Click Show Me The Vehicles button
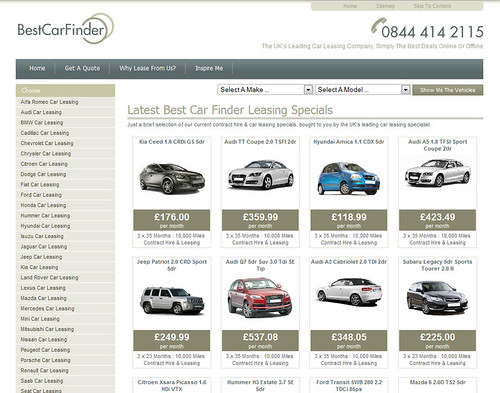This screenshot has height=393, width=500. click(x=448, y=90)
